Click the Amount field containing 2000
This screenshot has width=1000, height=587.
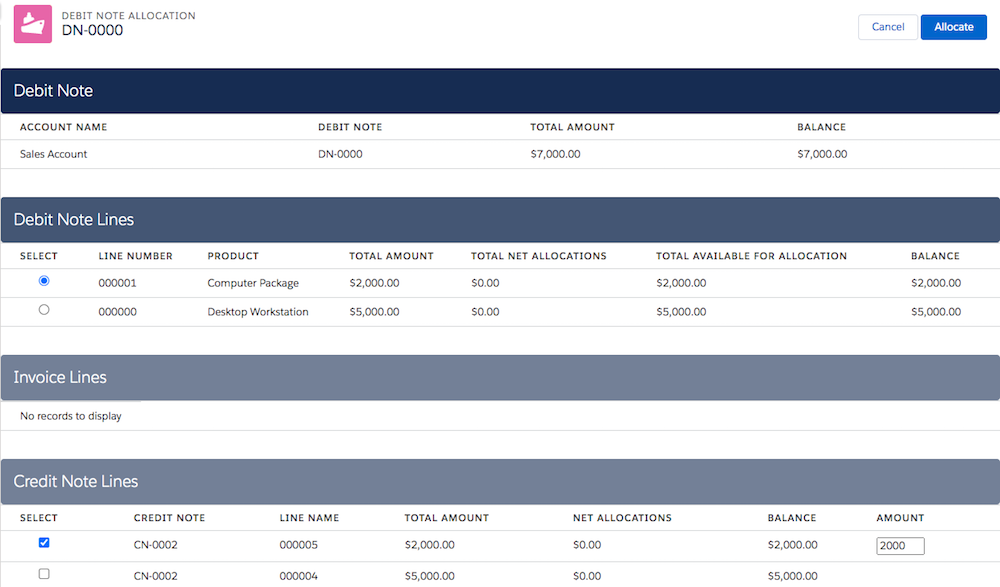900,546
